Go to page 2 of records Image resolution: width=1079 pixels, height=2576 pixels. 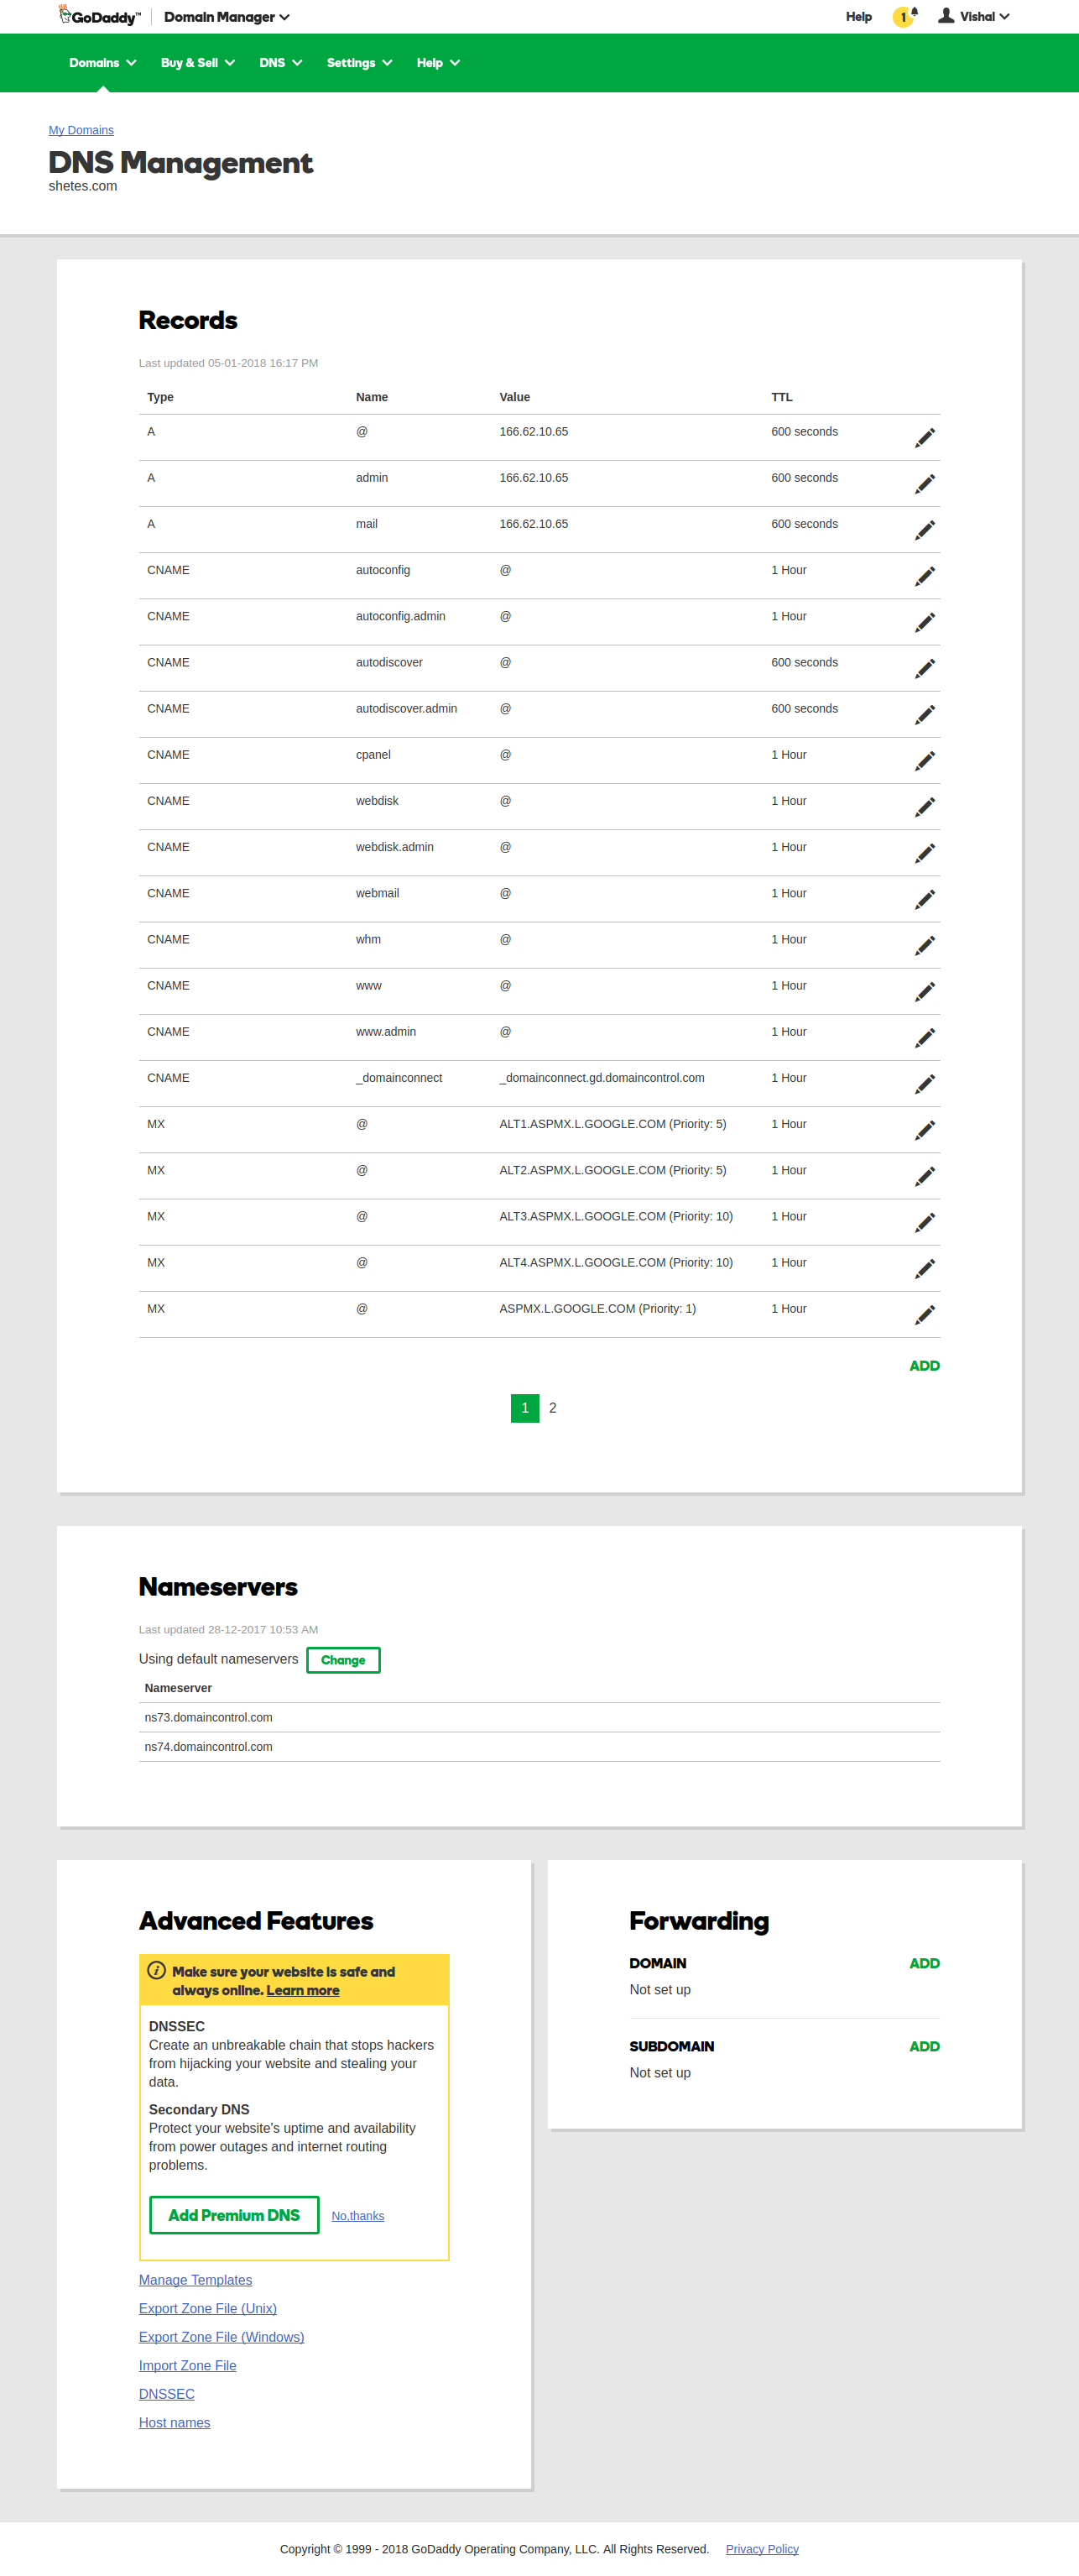pyautogui.click(x=552, y=1408)
